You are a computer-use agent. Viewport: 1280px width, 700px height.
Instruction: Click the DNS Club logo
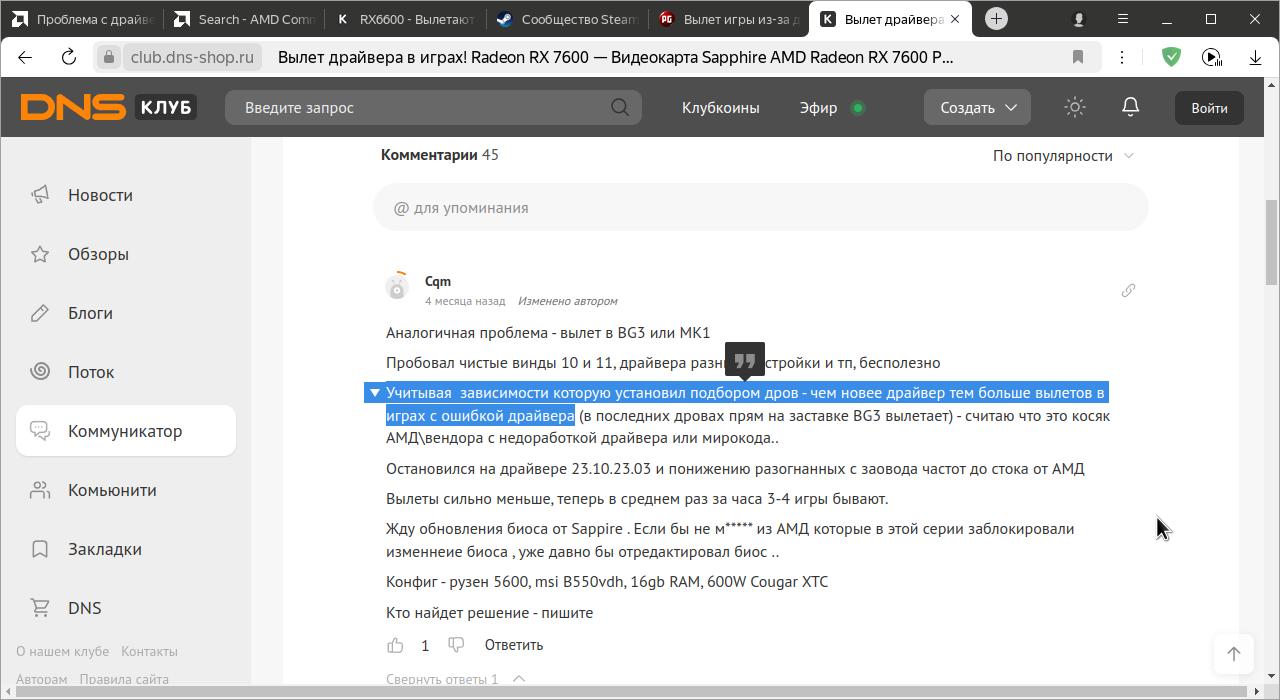tap(108, 107)
